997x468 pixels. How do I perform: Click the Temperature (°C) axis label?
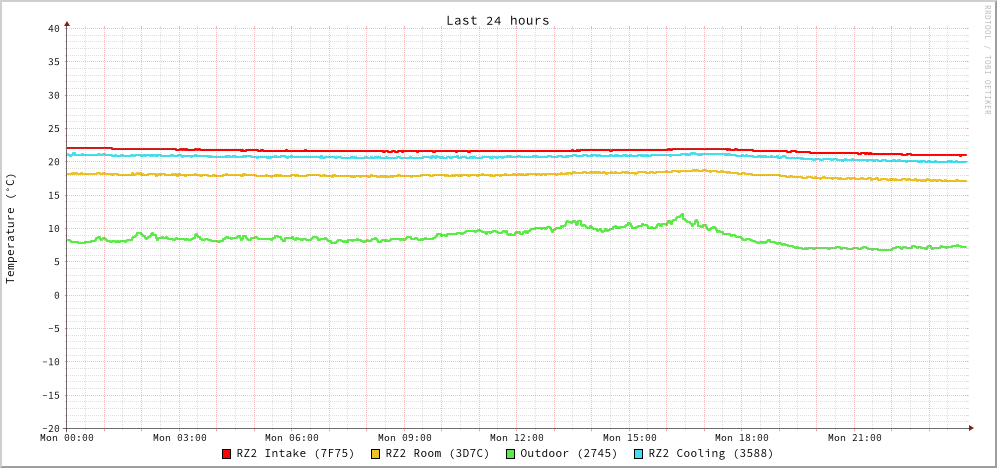[11, 228]
